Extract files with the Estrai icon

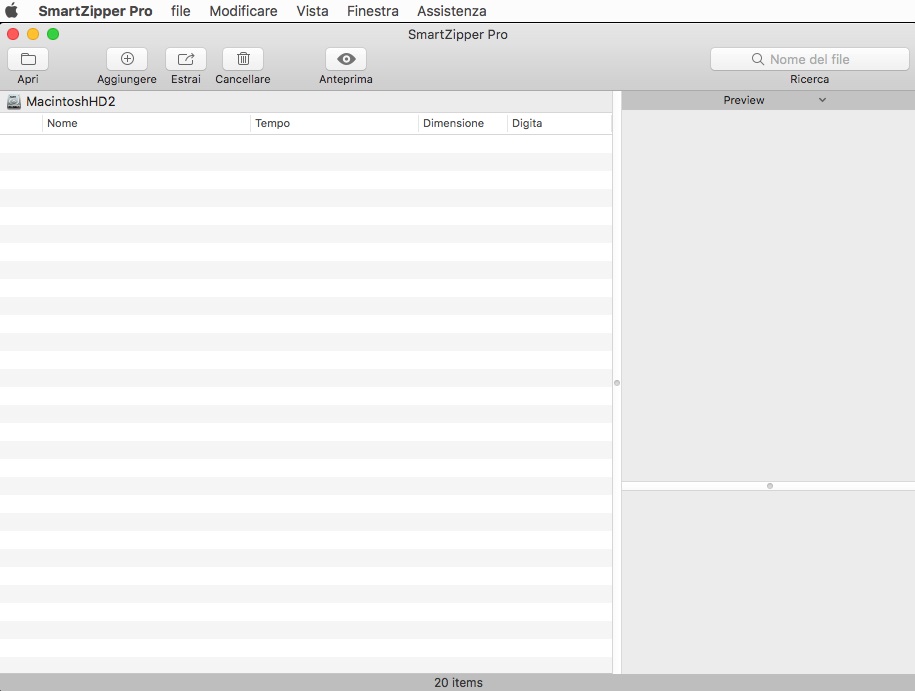186,59
